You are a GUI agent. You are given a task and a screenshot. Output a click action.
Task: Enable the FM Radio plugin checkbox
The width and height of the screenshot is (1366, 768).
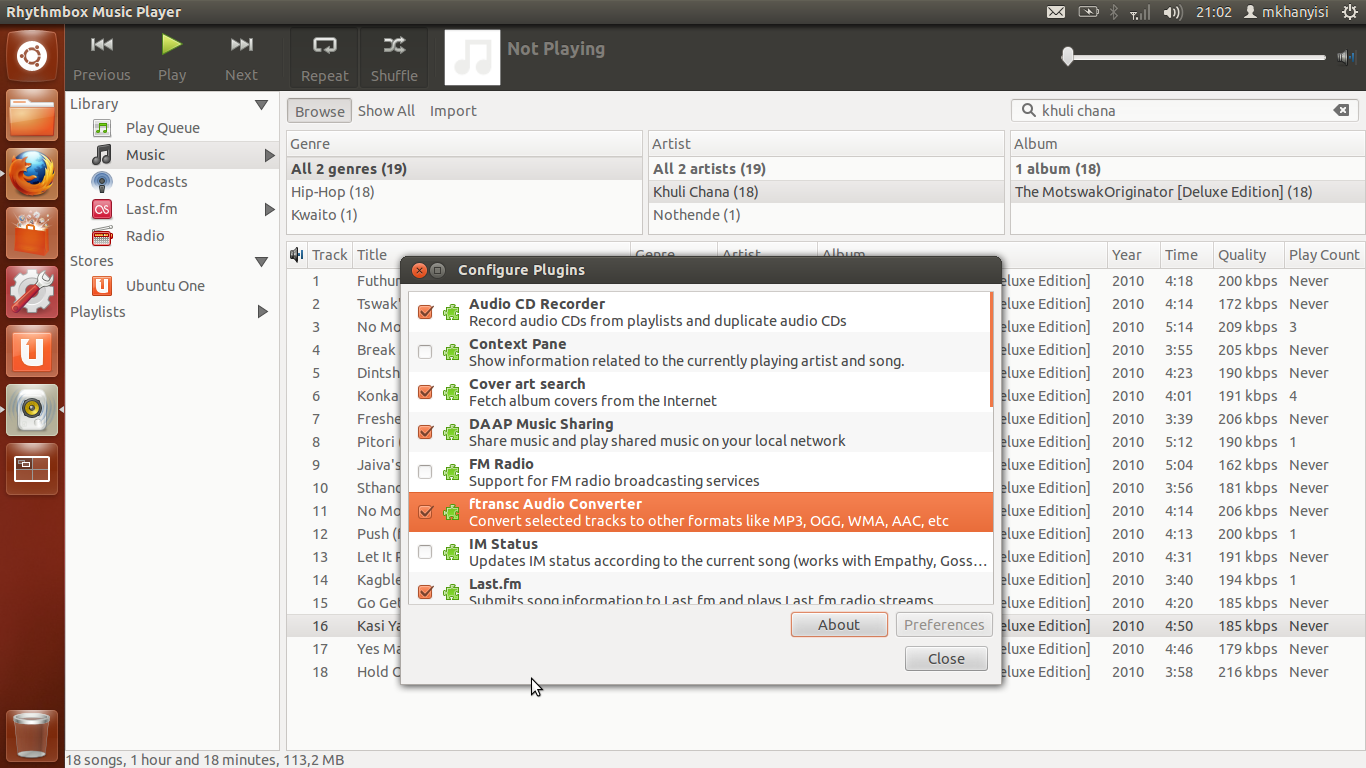(x=425, y=472)
